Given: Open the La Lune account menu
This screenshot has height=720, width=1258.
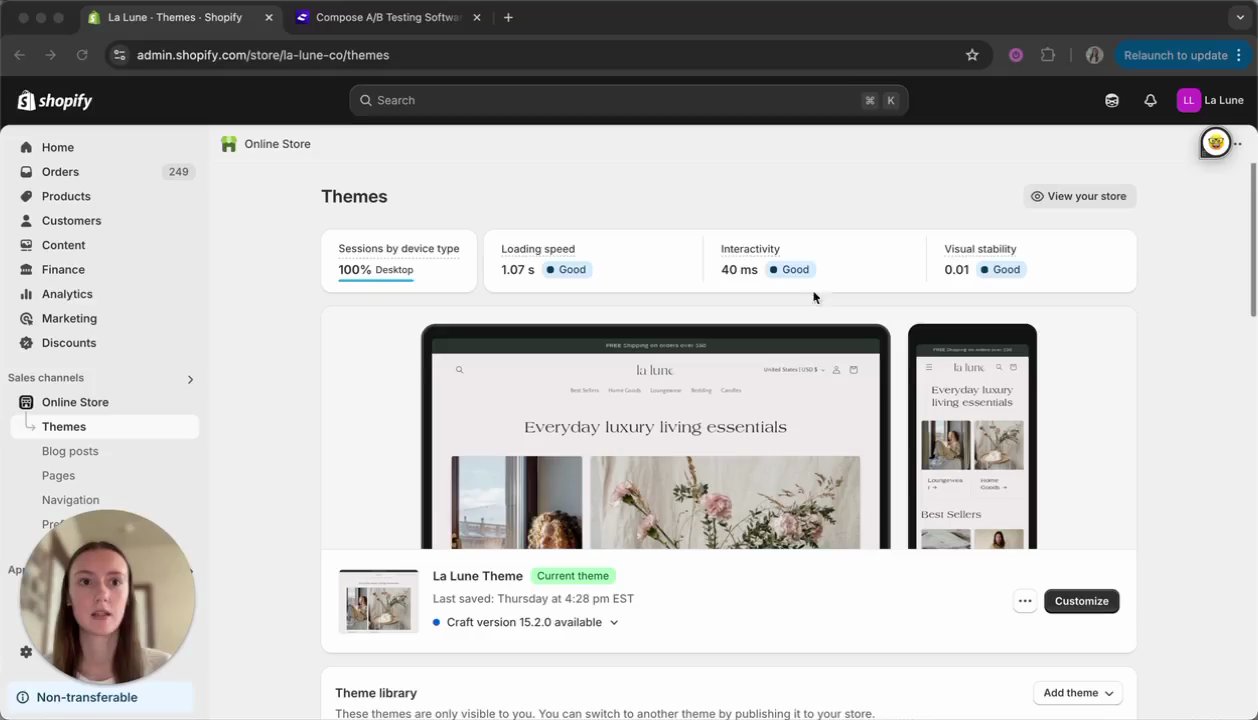Looking at the screenshot, I should 1211,100.
